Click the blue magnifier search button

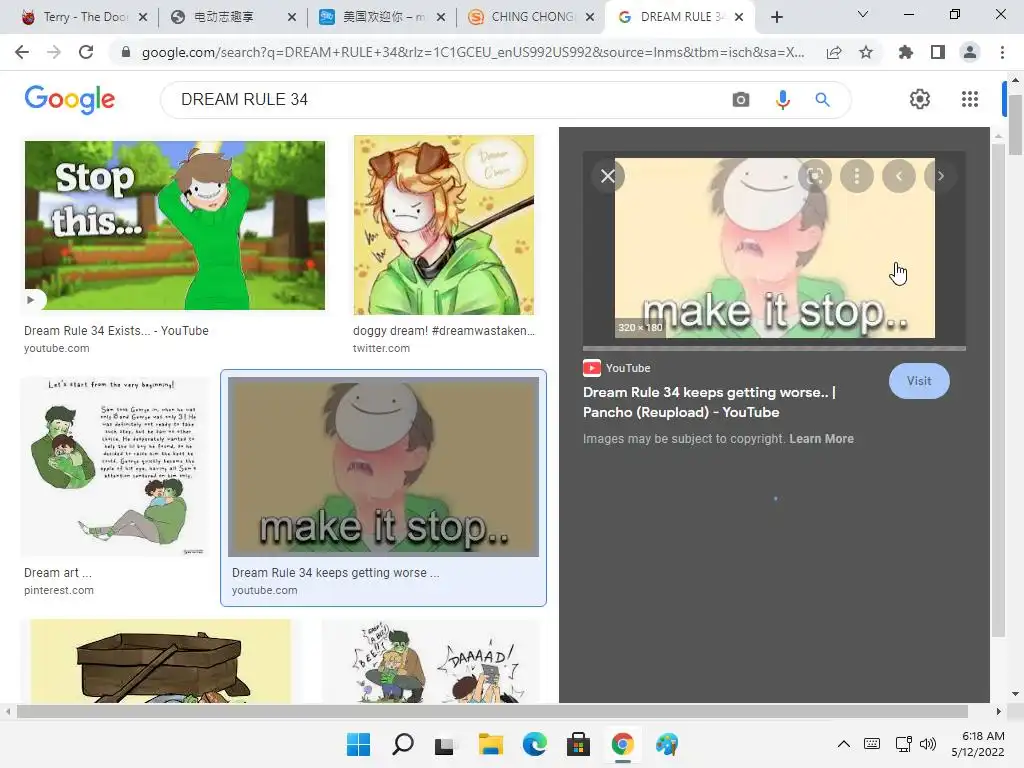coord(822,99)
